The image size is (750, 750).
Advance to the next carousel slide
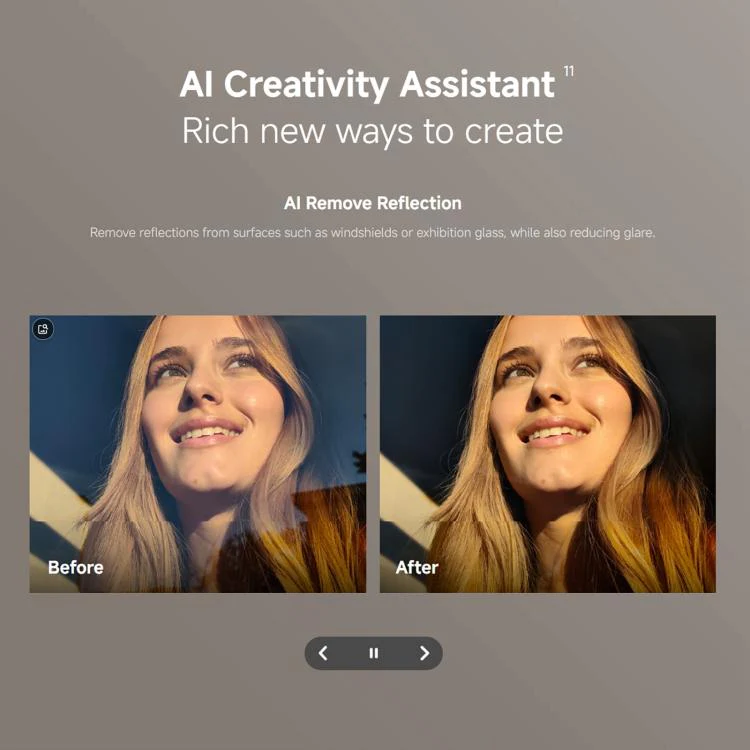pos(424,653)
